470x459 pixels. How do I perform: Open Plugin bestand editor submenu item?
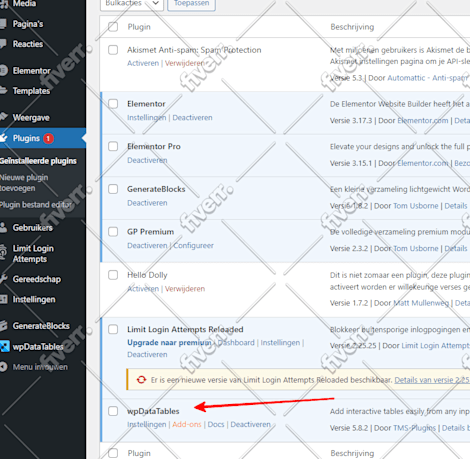36,204
